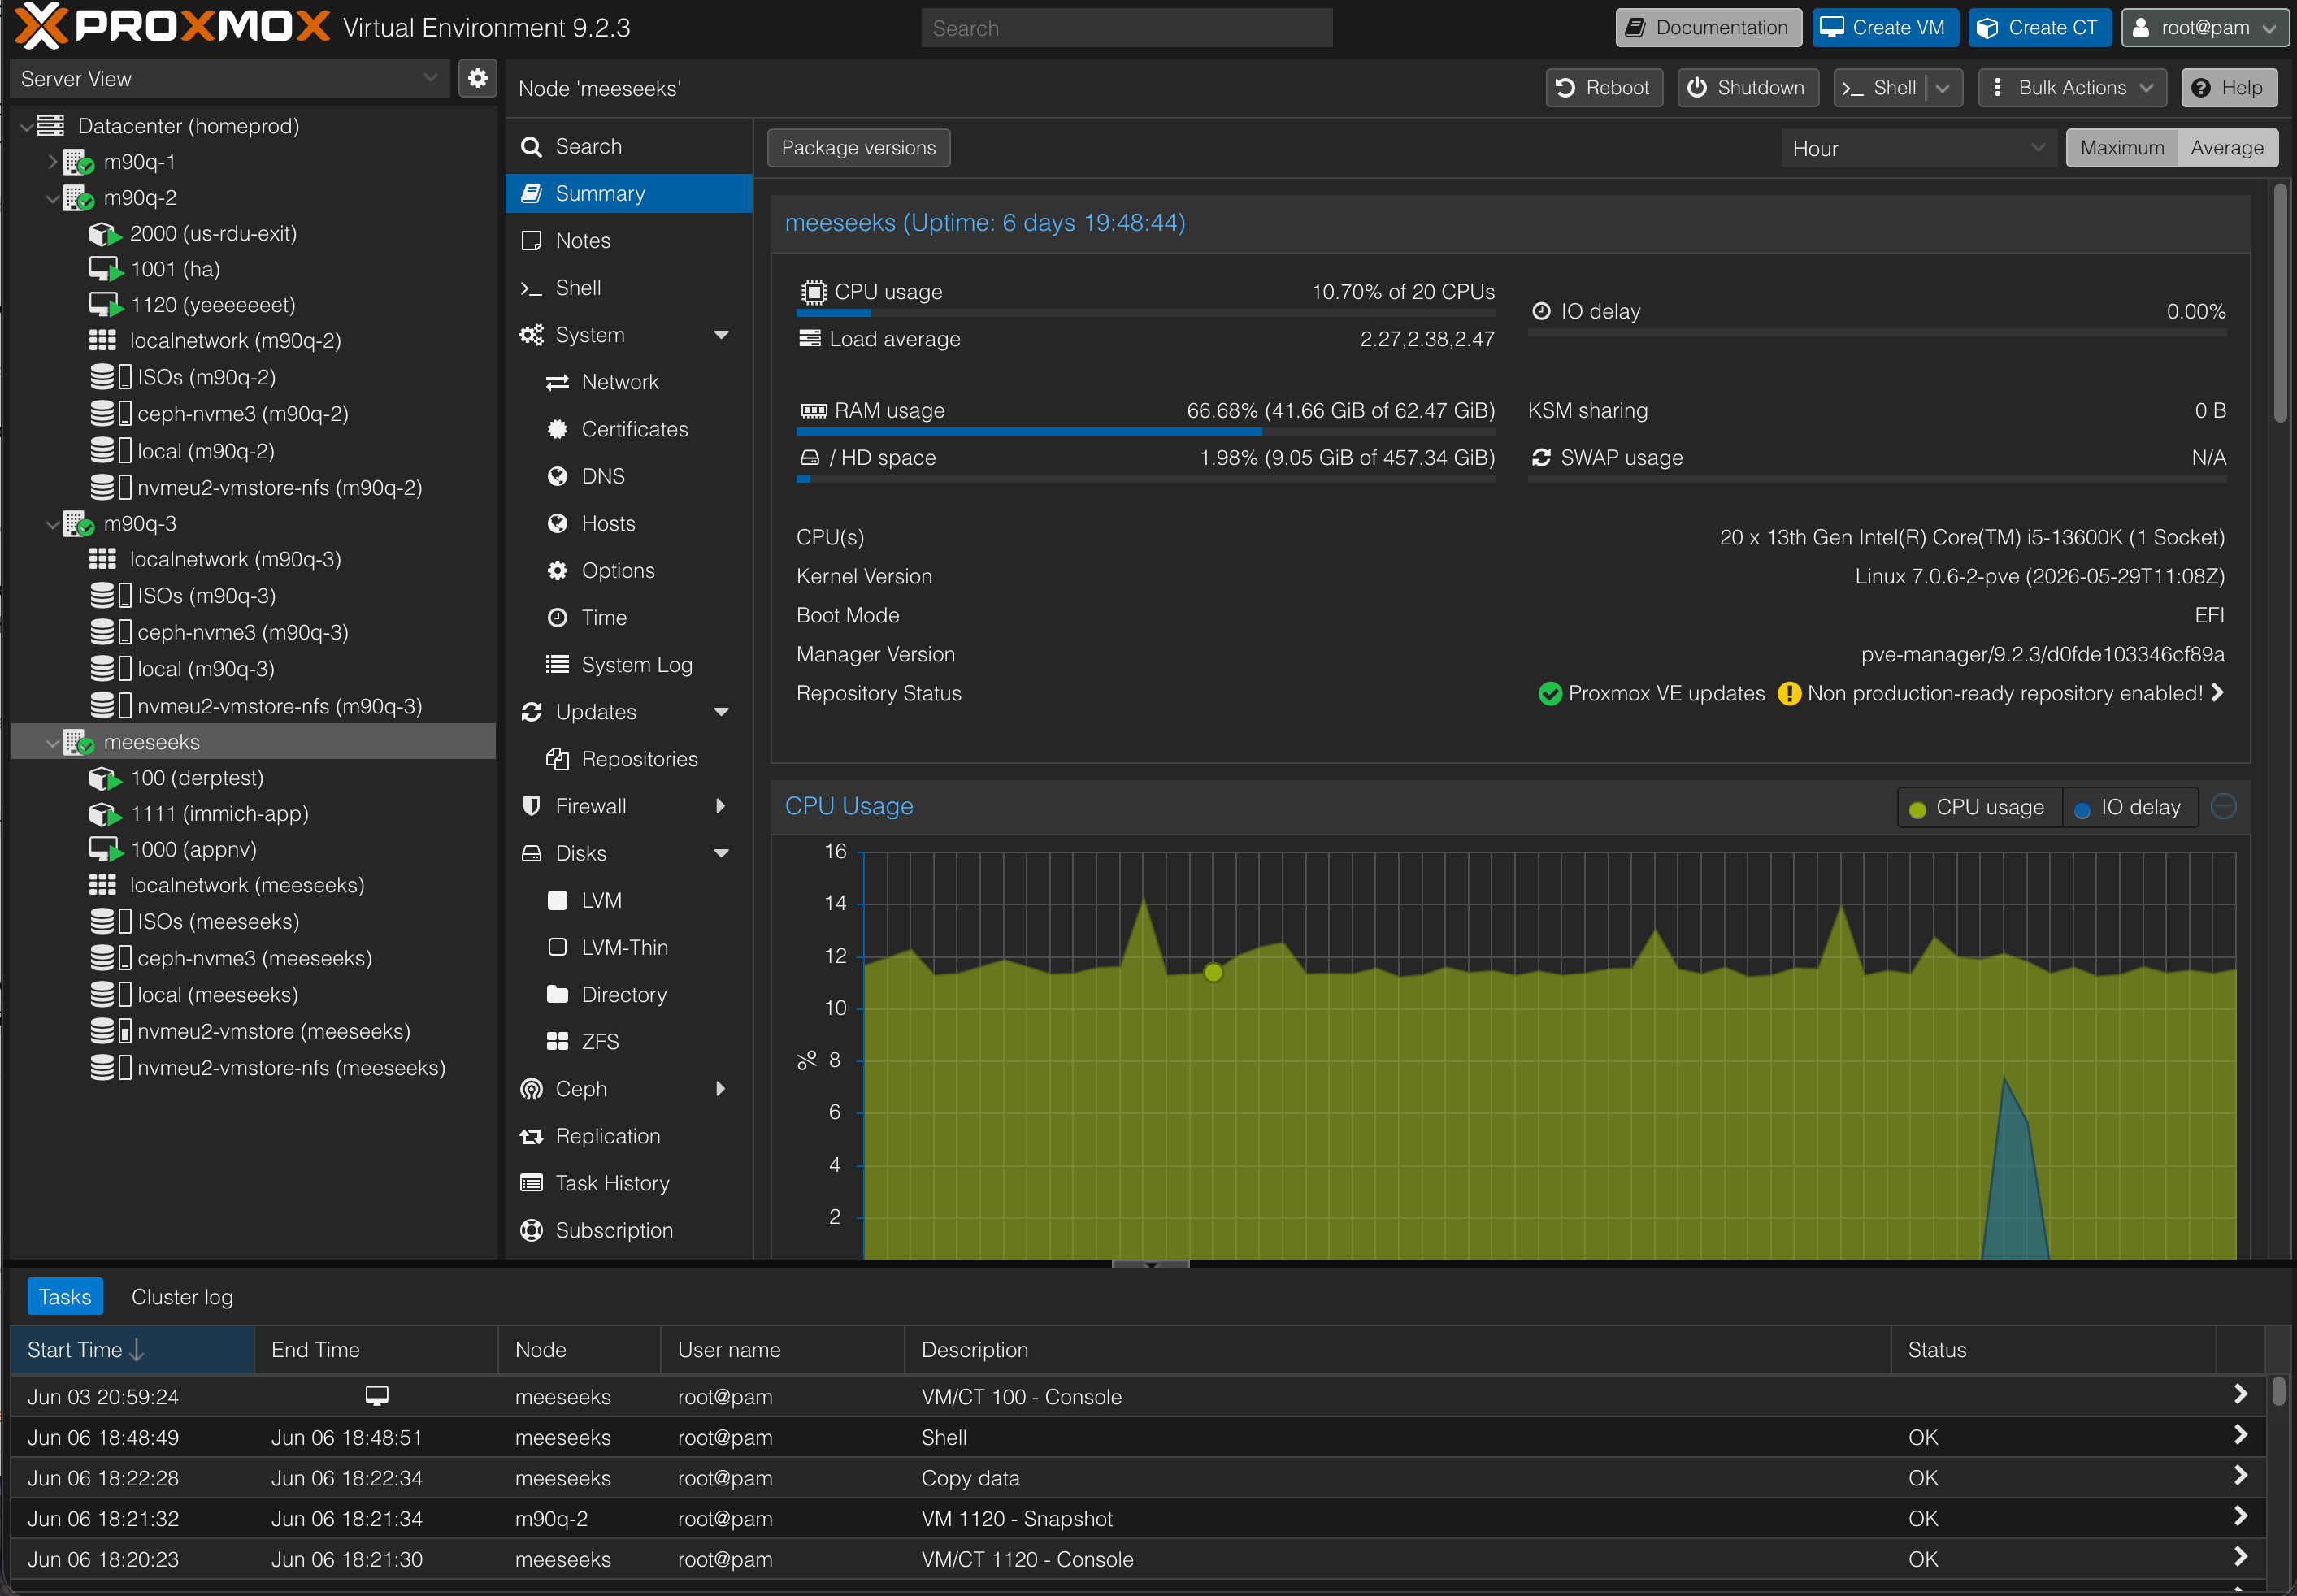
Task: Select VM 1000 (appnv)
Action: click(x=193, y=849)
